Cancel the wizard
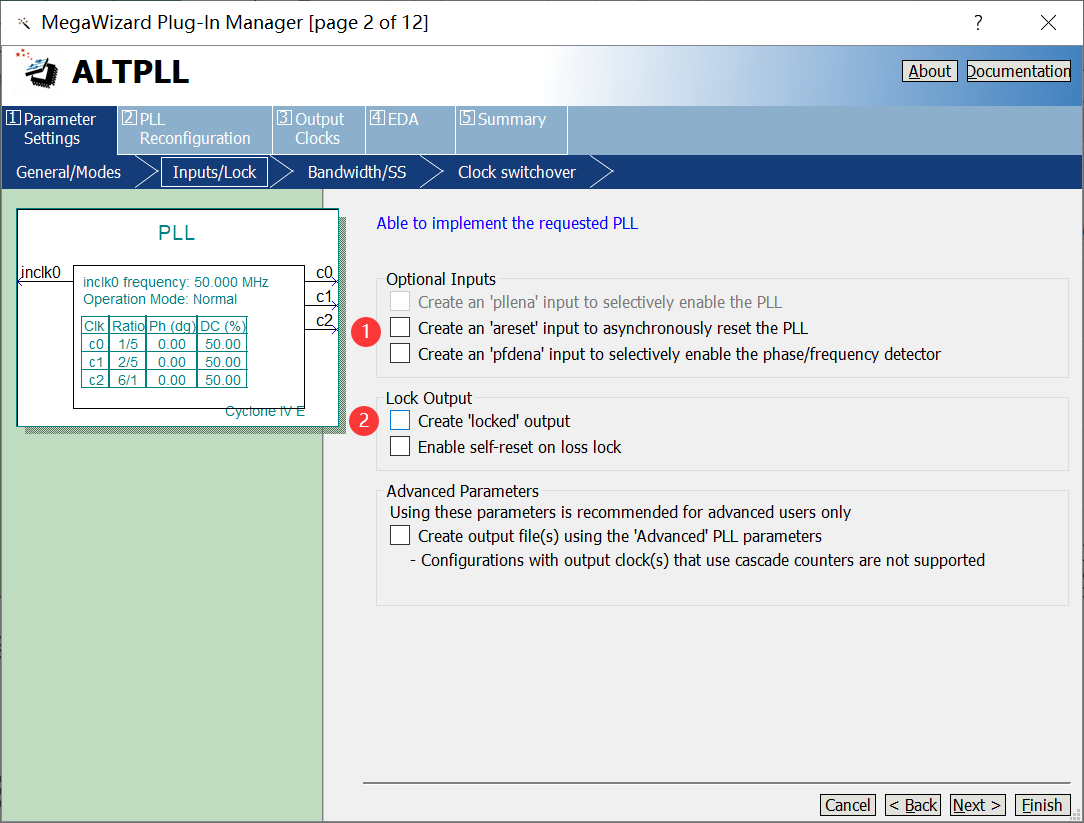The height and width of the screenshot is (823, 1084). (x=848, y=805)
